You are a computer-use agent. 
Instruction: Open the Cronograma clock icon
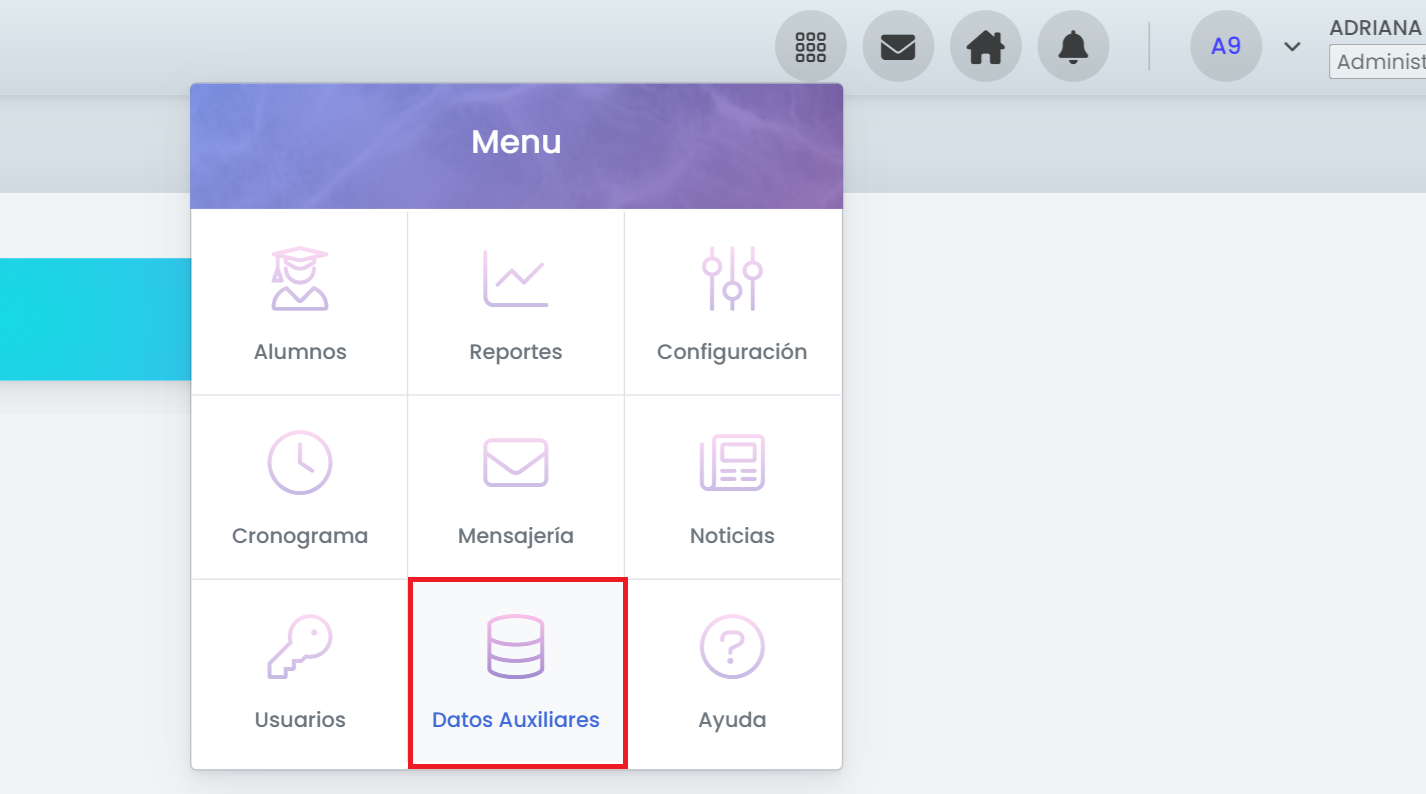click(x=300, y=462)
